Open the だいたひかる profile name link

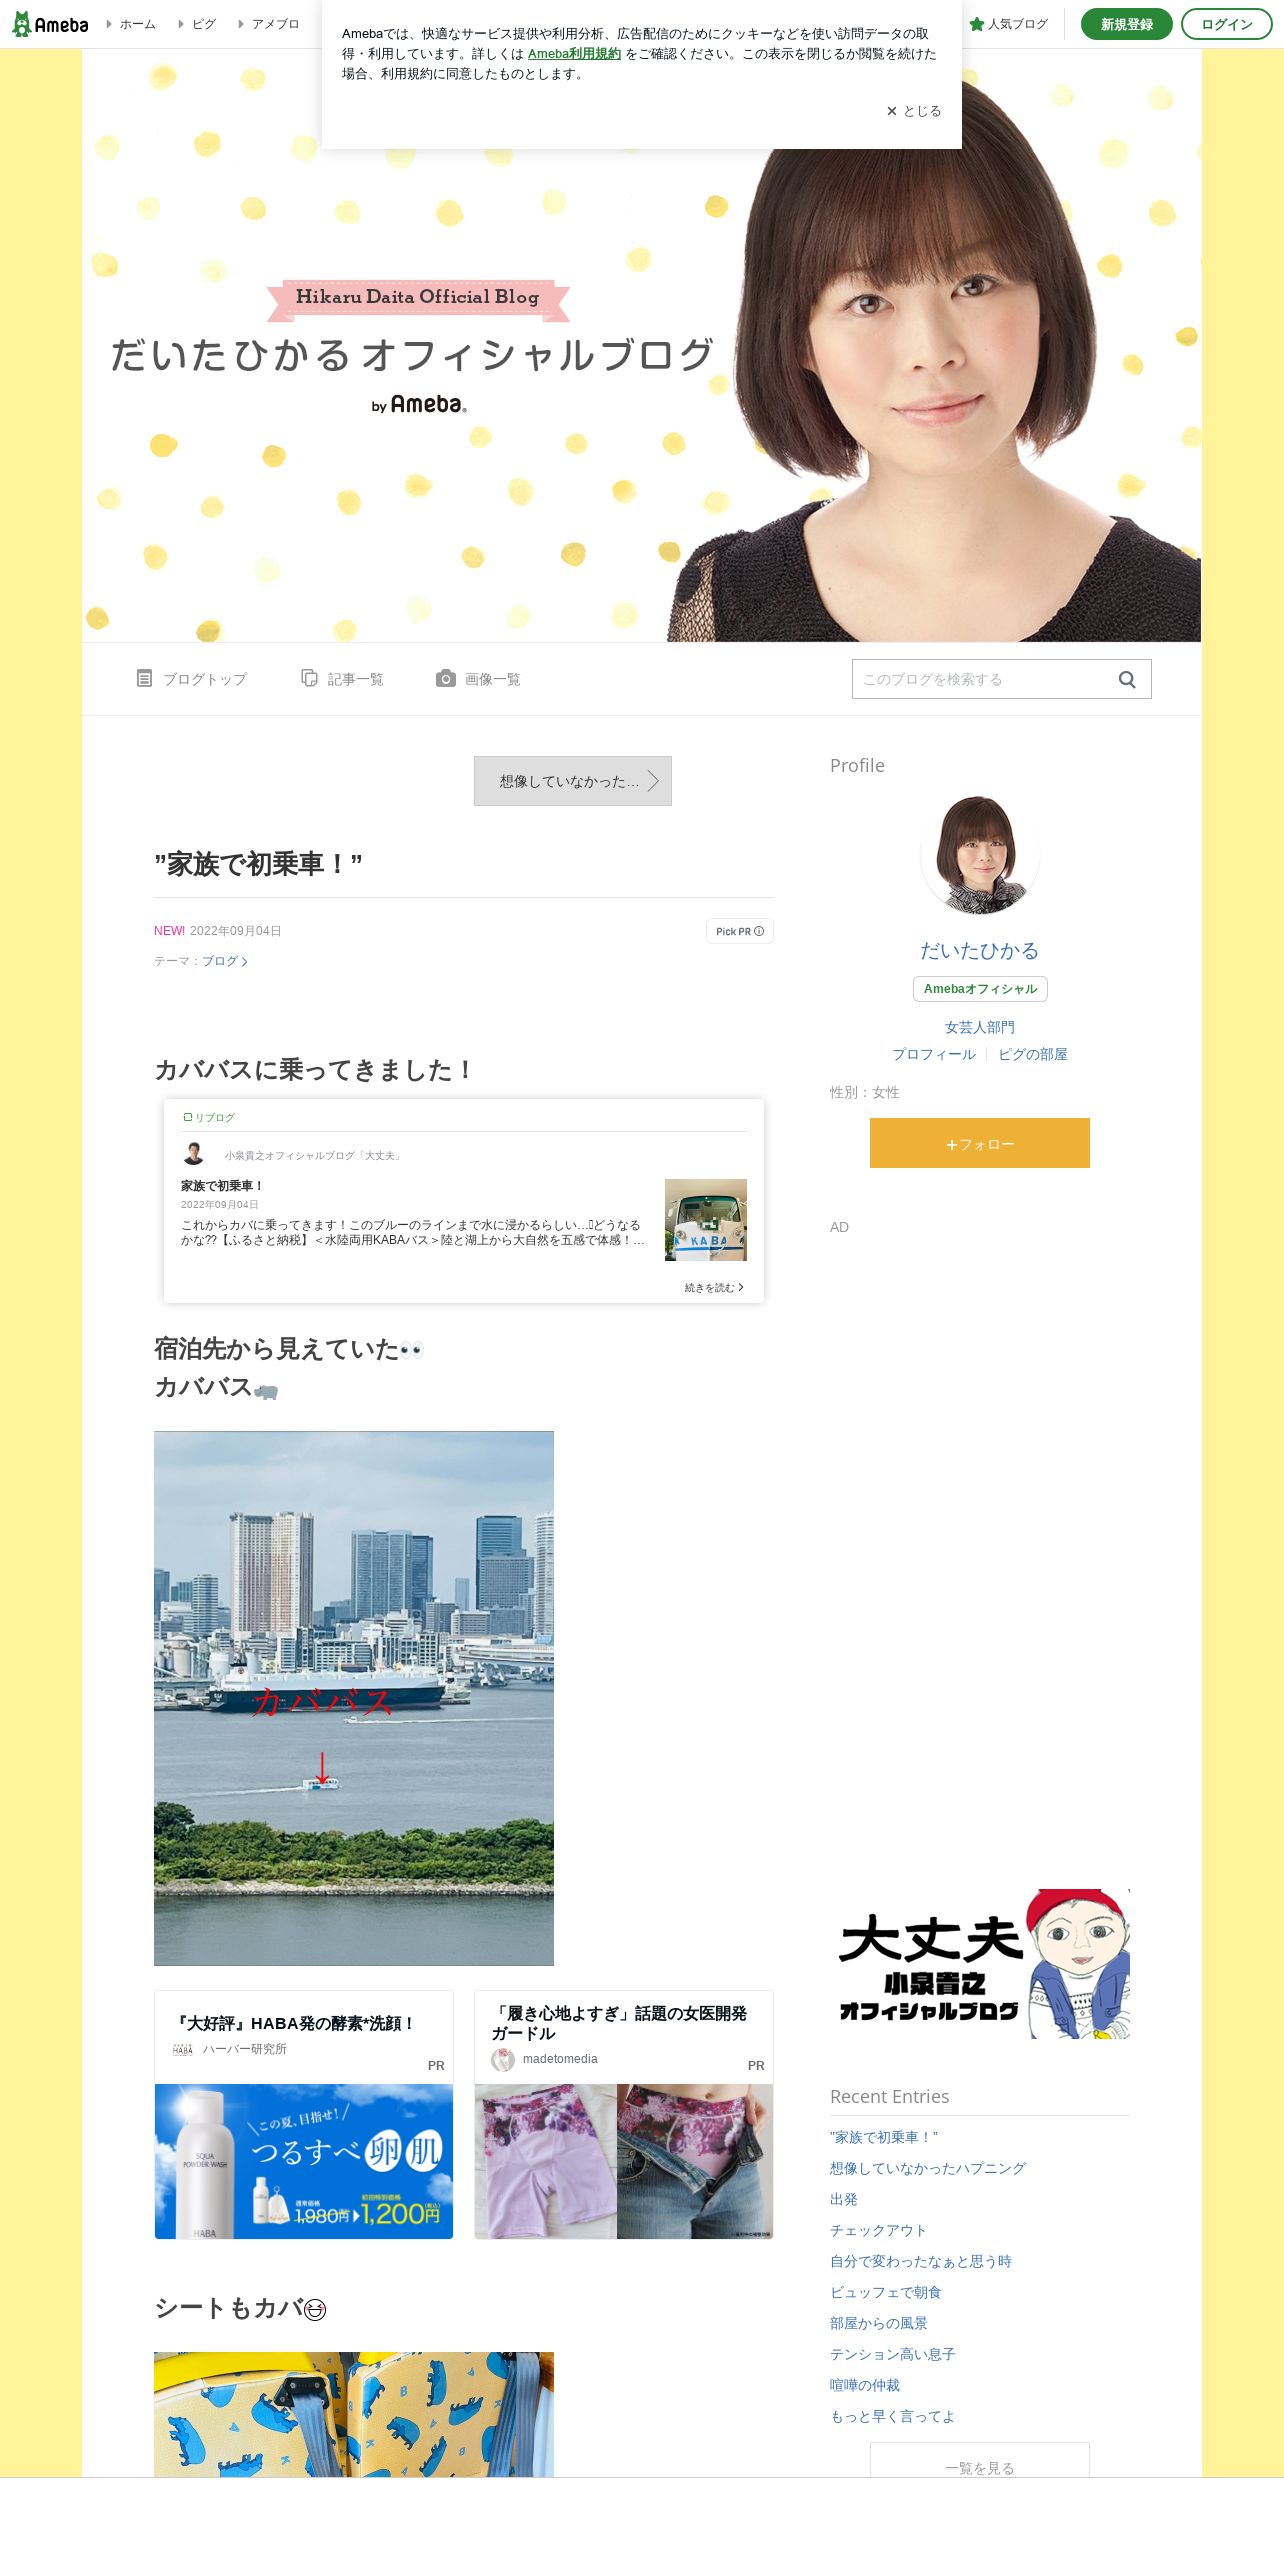(x=980, y=950)
